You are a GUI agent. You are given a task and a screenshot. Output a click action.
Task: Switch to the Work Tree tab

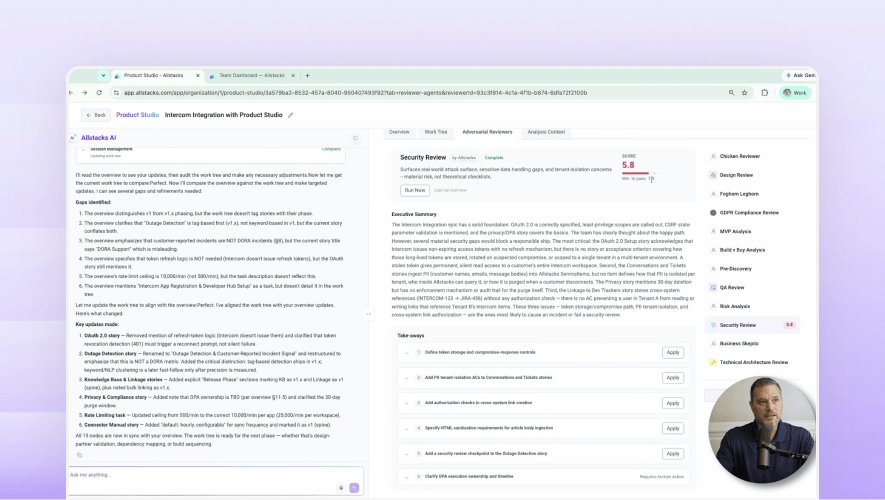(436, 132)
